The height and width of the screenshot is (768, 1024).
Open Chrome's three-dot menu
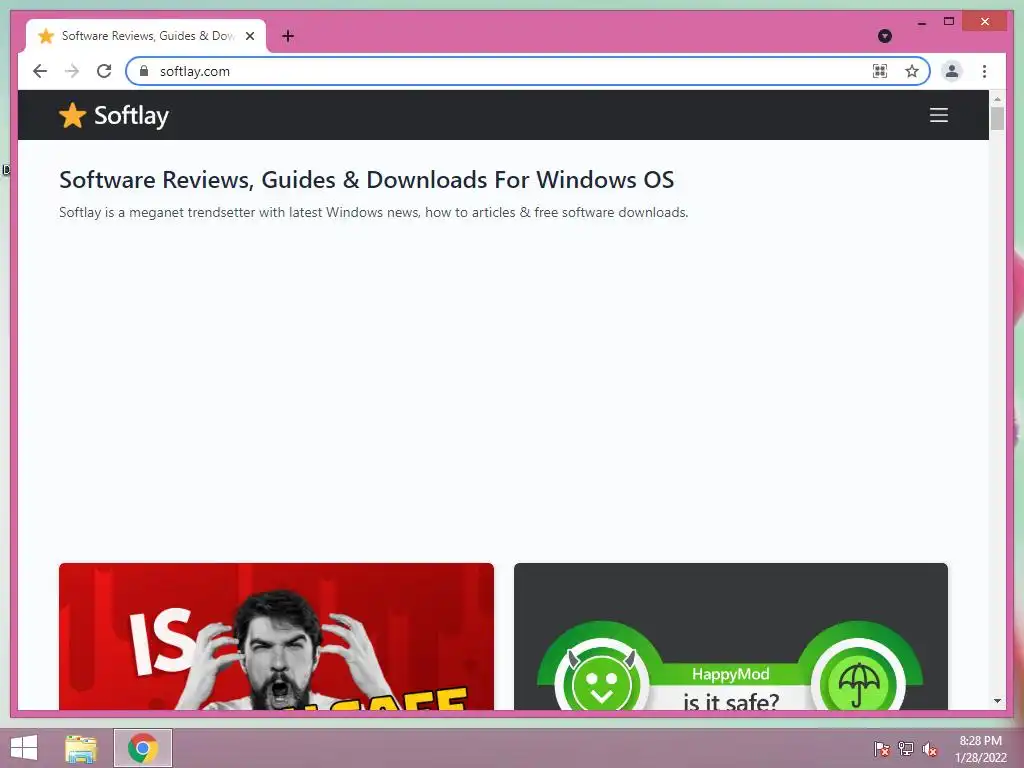[x=984, y=71]
